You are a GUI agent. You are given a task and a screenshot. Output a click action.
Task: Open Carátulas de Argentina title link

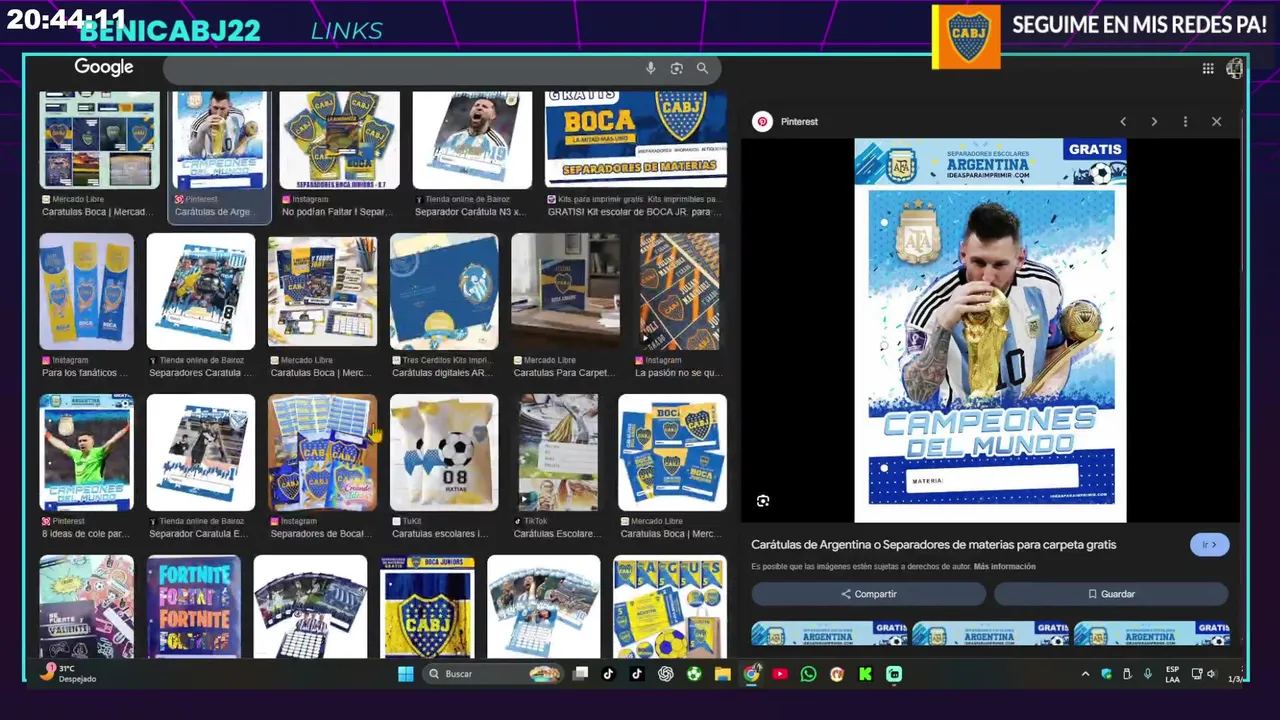(x=933, y=545)
